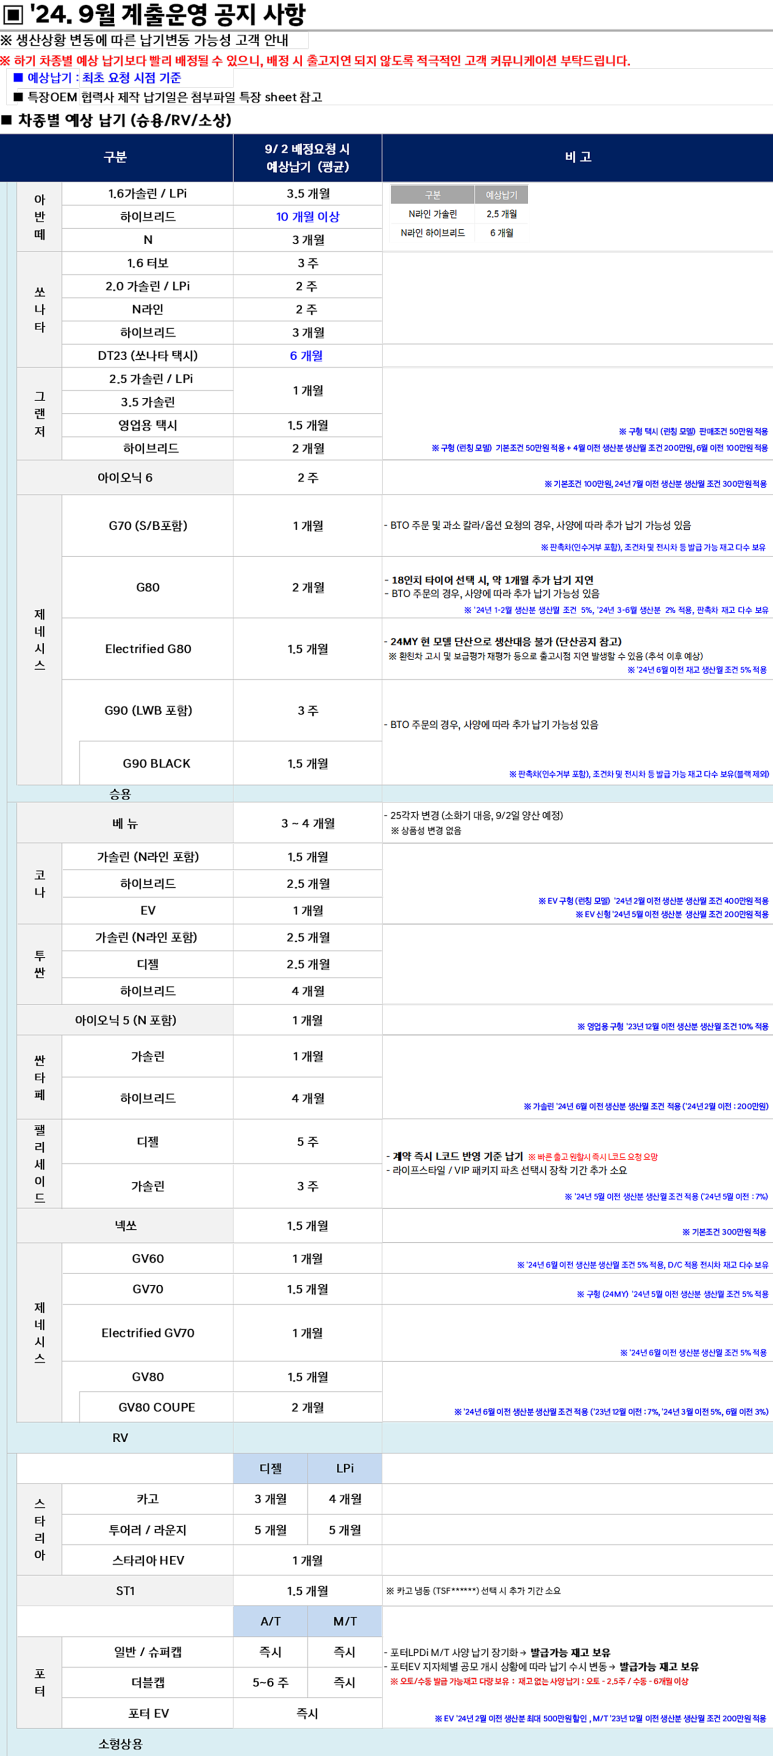Select the GV80 COUPE cell
Image resolution: width=773 pixels, height=1756 pixels.
click(x=156, y=1407)
